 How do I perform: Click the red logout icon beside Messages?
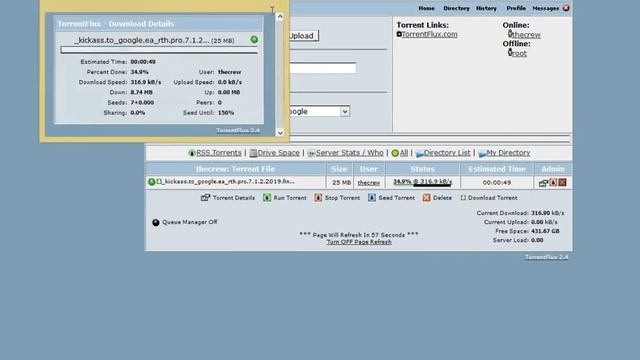[566, 8]
